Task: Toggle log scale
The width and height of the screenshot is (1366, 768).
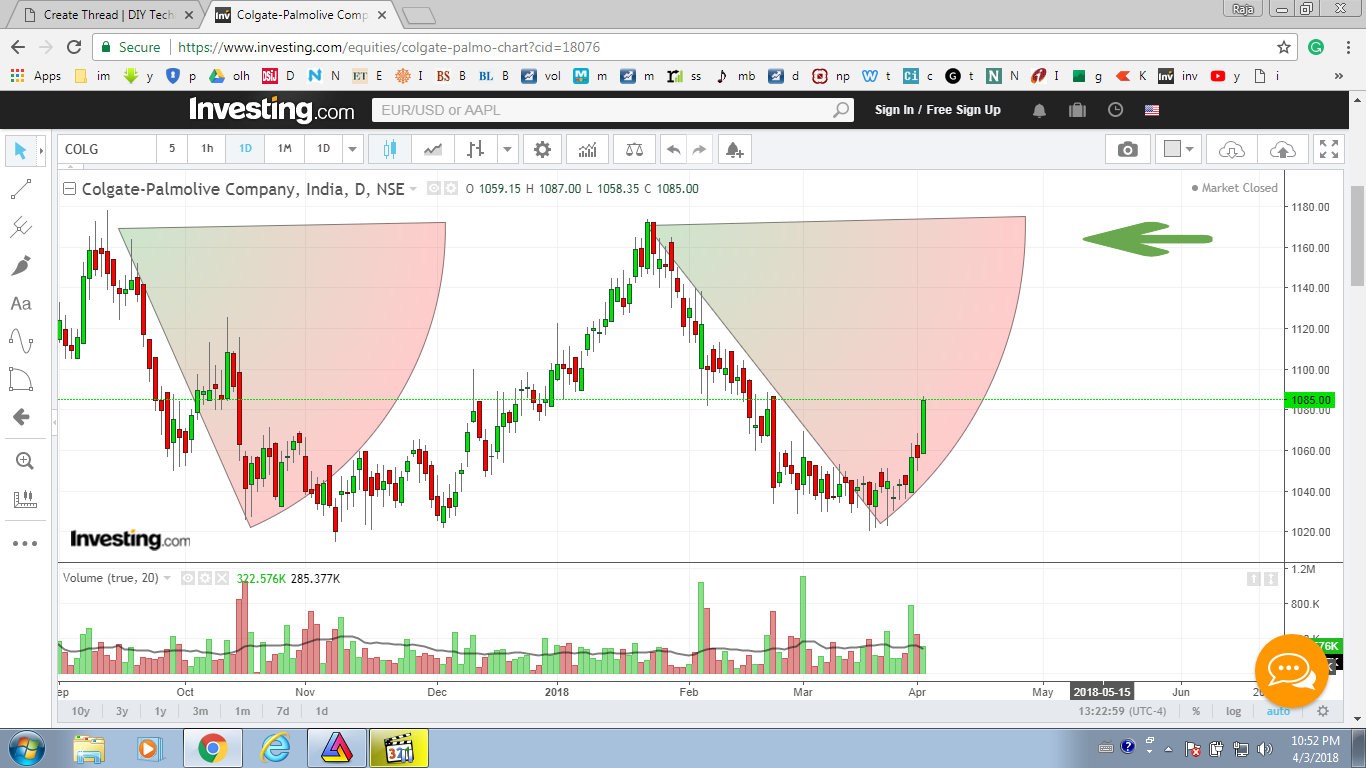Action: pyautogui.click(x=1234, y=711)
